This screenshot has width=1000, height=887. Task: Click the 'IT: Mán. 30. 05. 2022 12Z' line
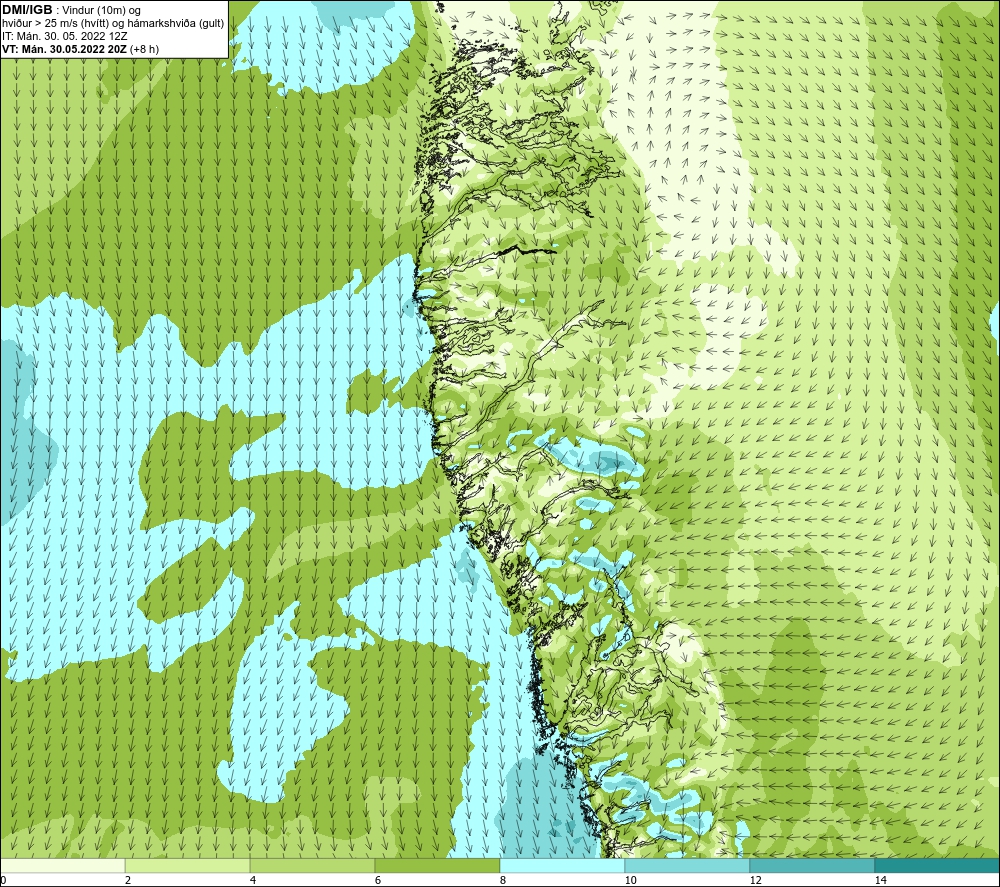[64, 36]
